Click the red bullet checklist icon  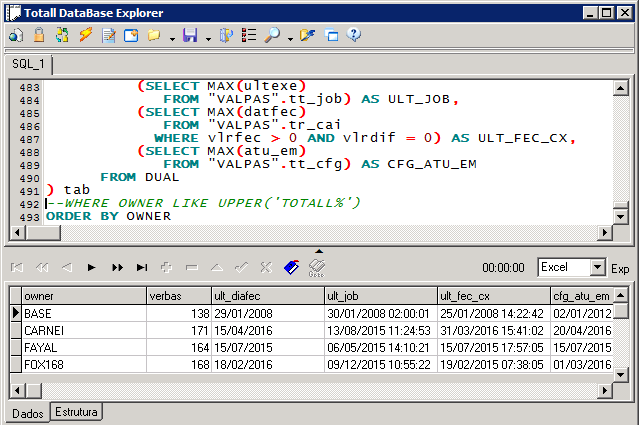point(249,35)
